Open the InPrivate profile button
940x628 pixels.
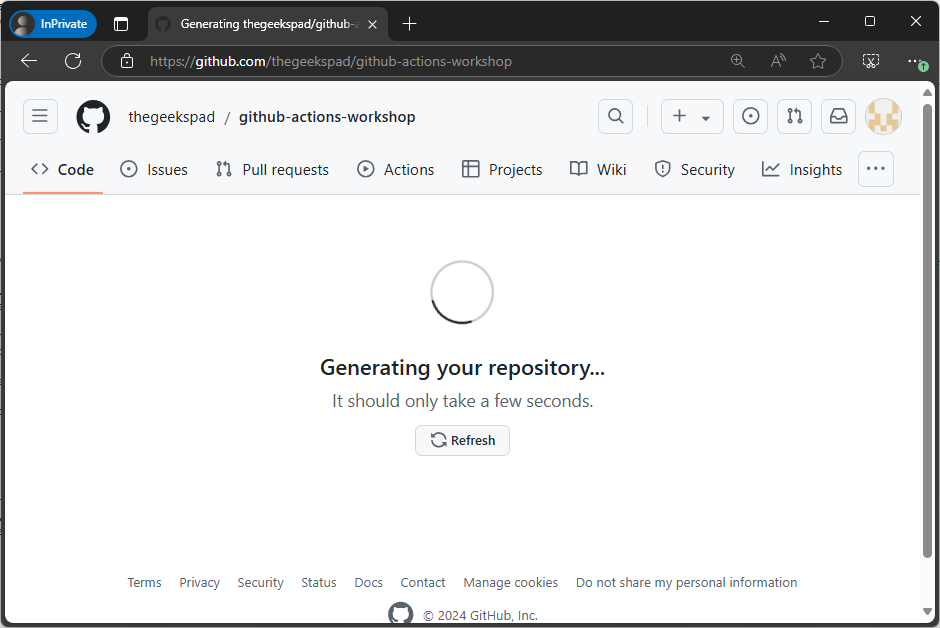(53, 24)
